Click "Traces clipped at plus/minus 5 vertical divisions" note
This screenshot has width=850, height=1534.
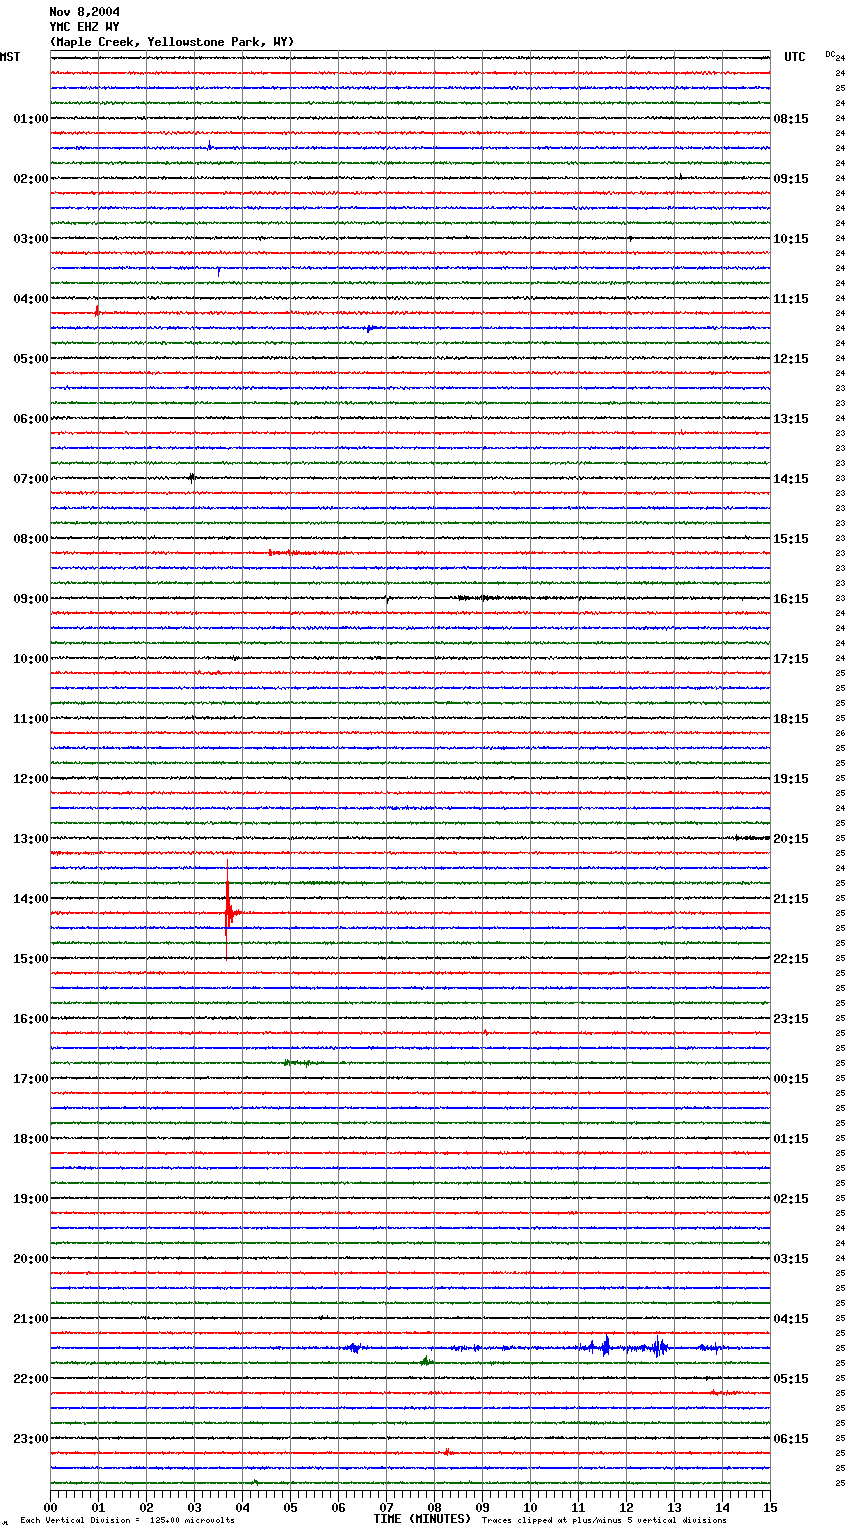(604, 1521)
